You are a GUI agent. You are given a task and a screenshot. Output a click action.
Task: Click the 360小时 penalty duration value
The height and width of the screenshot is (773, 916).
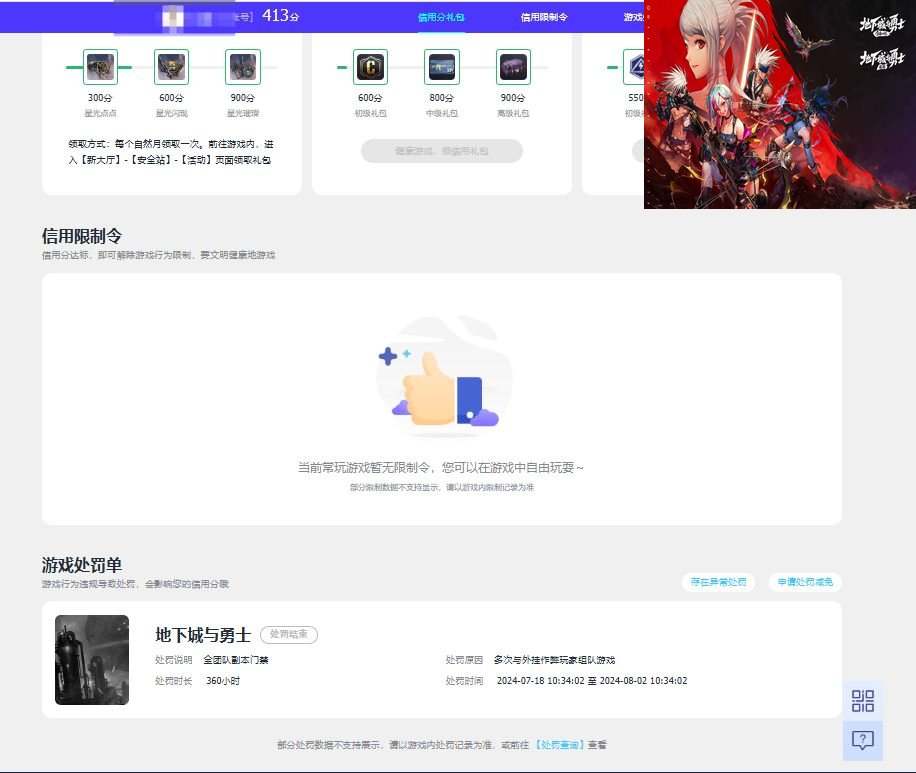[x=223, y=681]
